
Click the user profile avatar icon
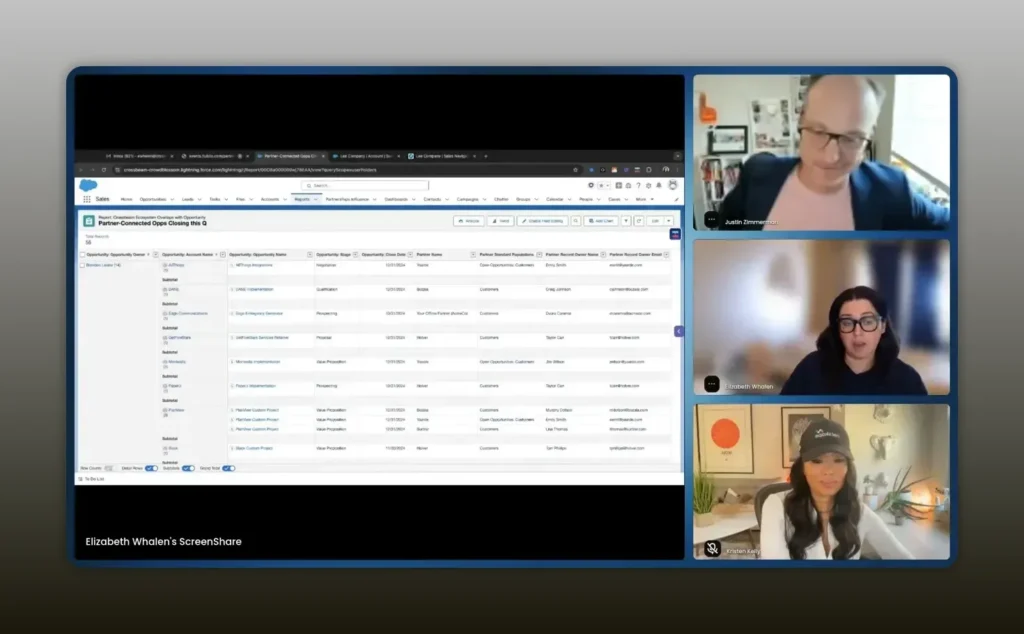pyautogui.click(x=674, y=185)
